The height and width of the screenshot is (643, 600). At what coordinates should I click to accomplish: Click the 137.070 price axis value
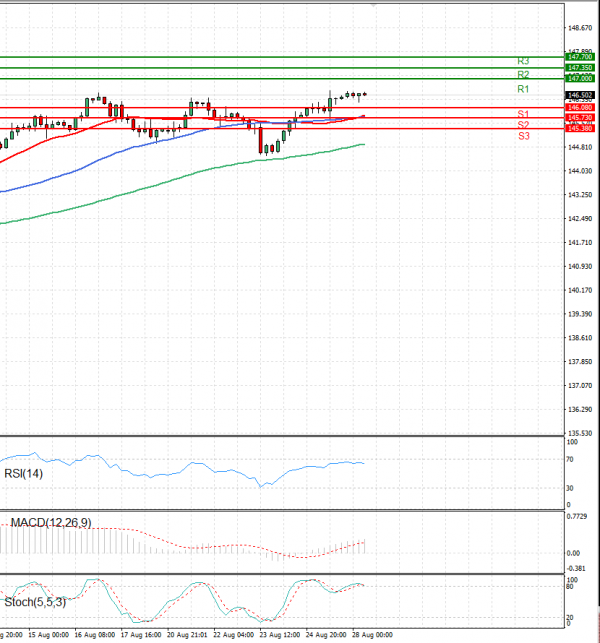(580, 386)
